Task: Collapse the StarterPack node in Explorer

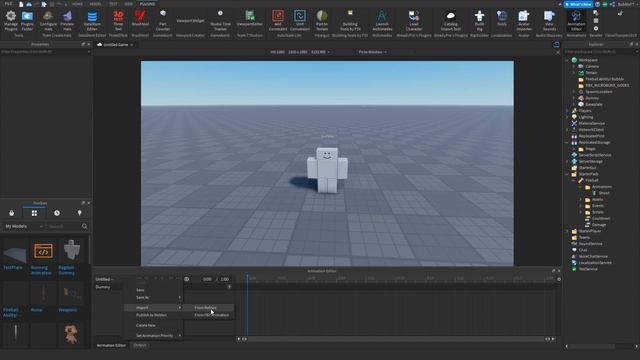Action: 567,174
